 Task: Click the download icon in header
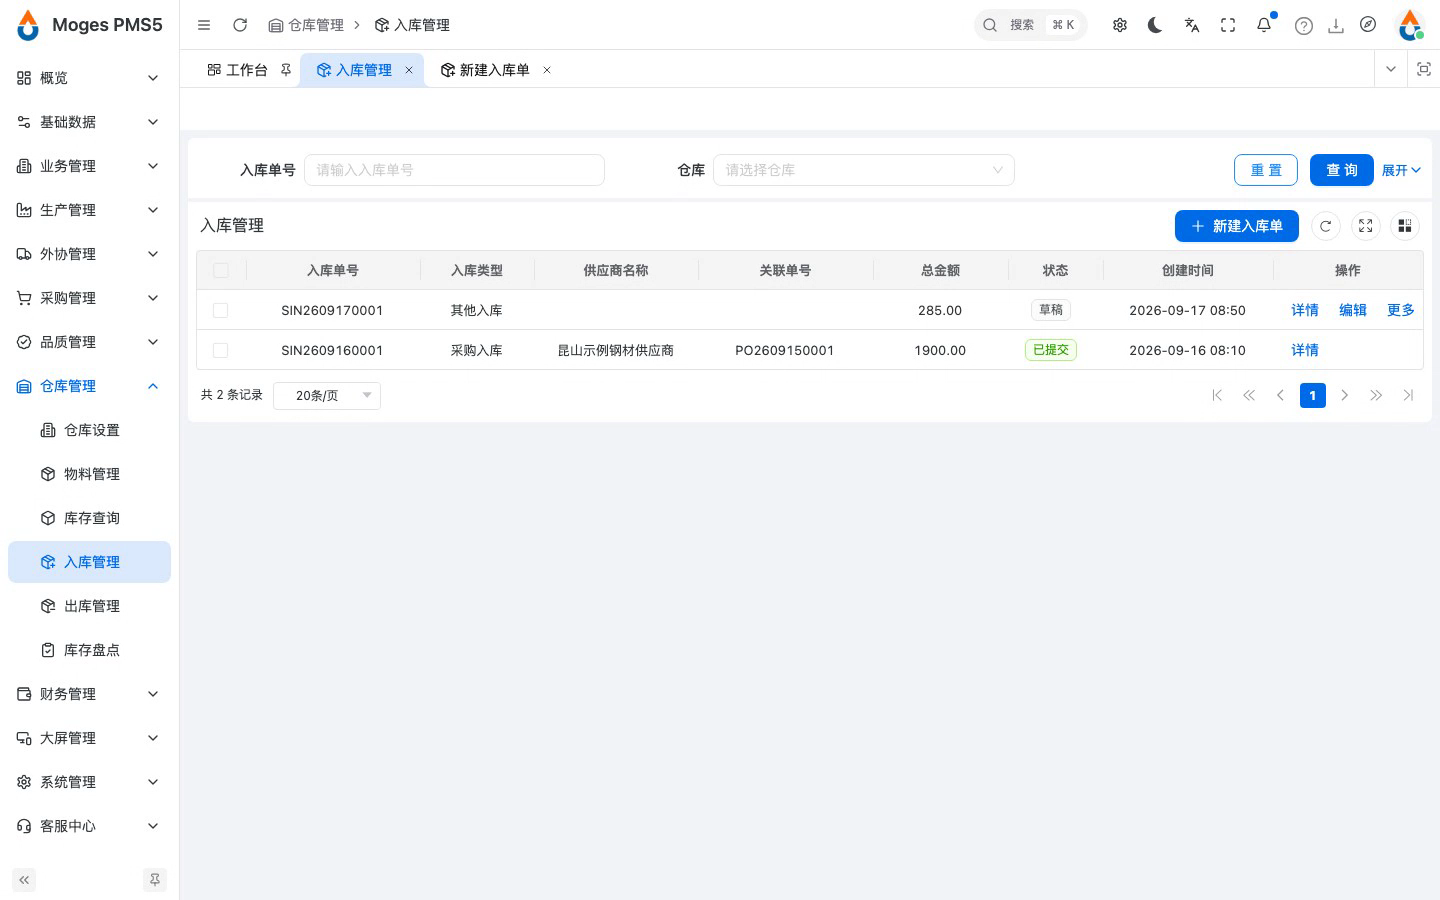click(x=1336, y=26)
